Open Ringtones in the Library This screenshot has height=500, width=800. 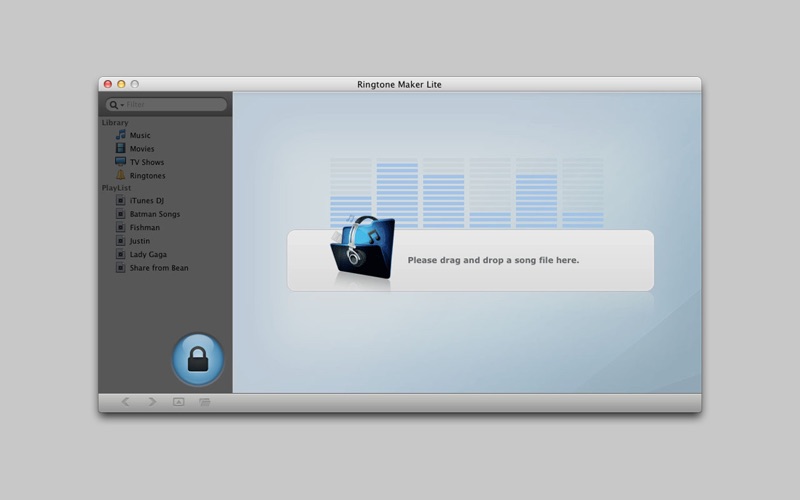(147, 176)
